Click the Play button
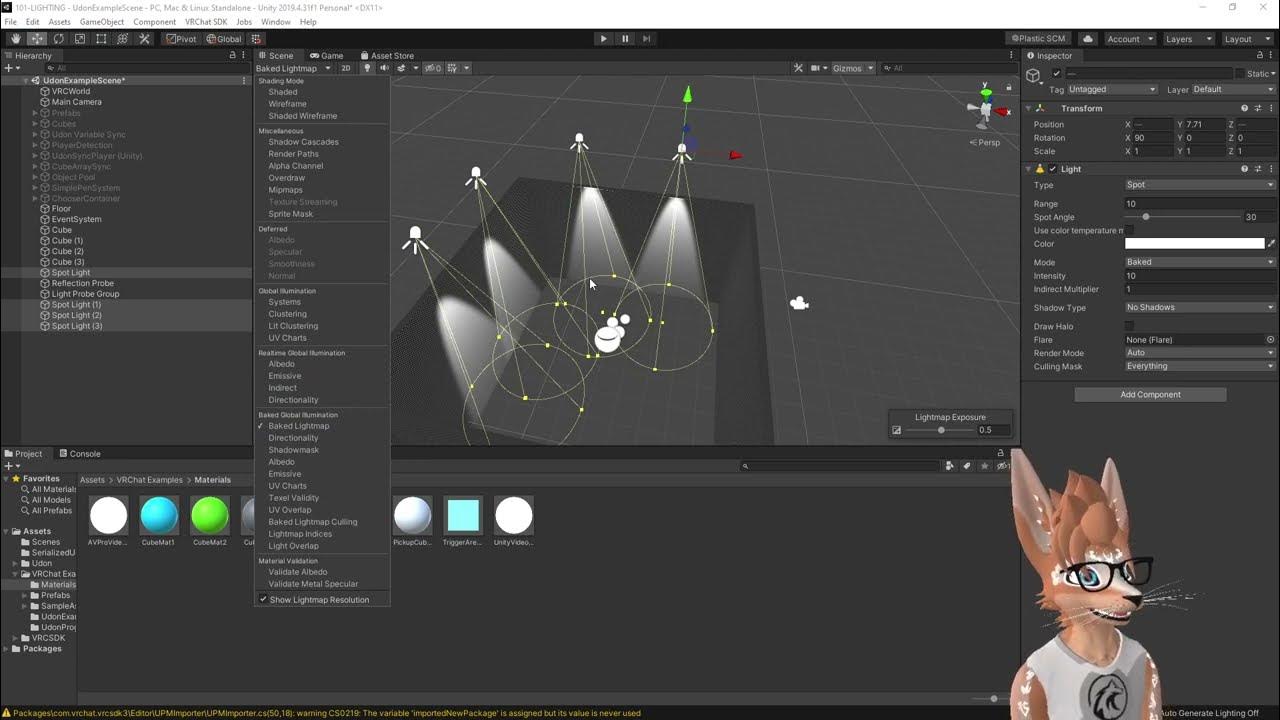 (603, 39)
